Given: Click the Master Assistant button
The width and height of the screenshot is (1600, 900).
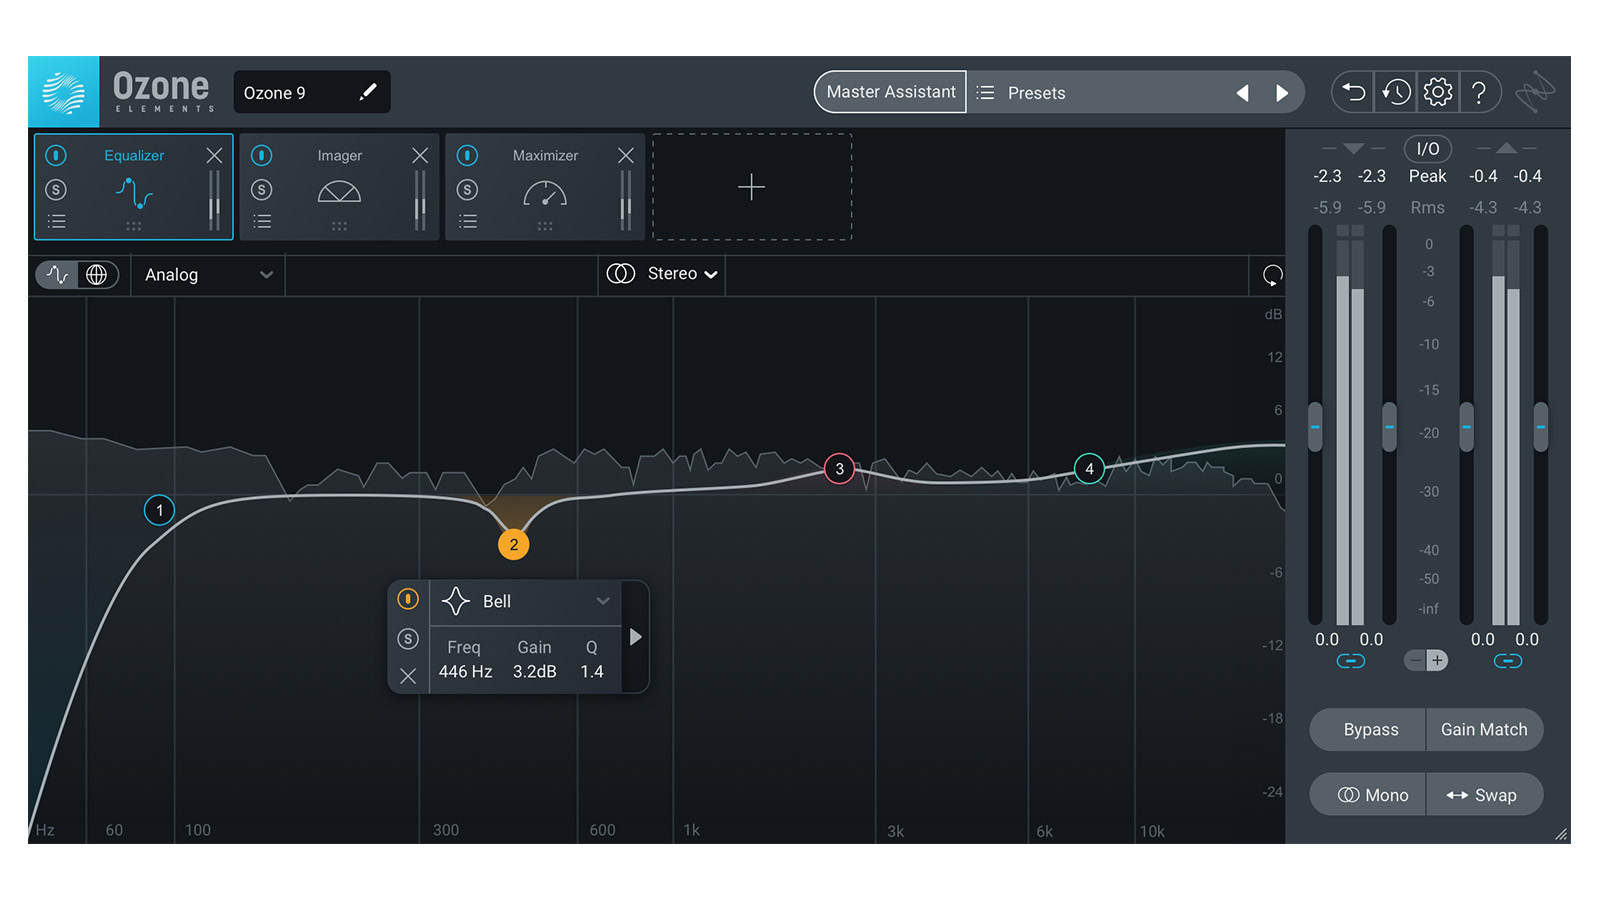Looking at the screenshot, I should pyautogui.click(x=890, y=92).
